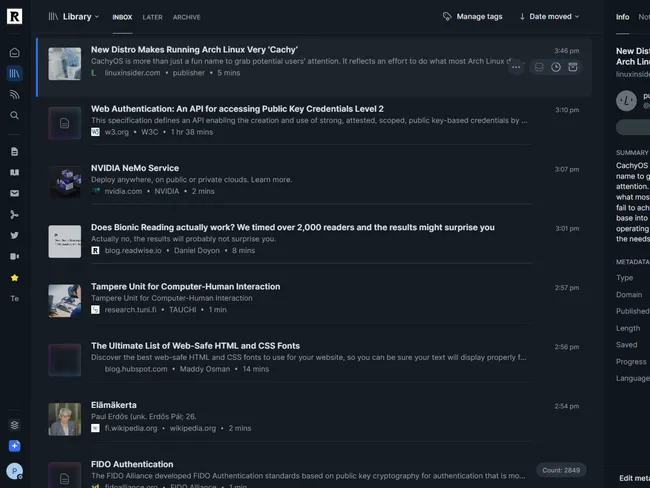Click the library shelves icon beside Library
This screenshot has width=650, height=488.
point(53,17)
